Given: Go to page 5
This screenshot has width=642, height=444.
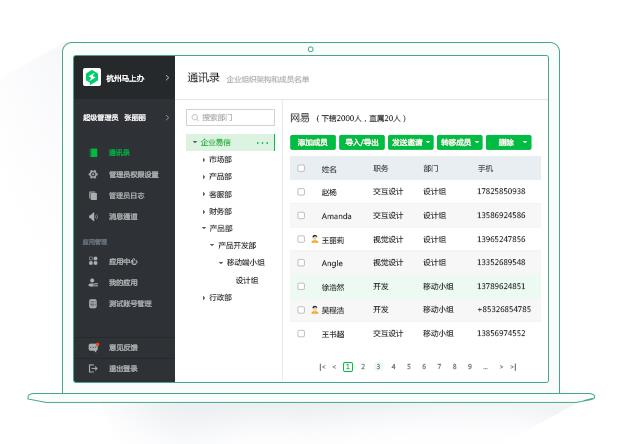Looking at the screenshot, I should tap(409, 367).
